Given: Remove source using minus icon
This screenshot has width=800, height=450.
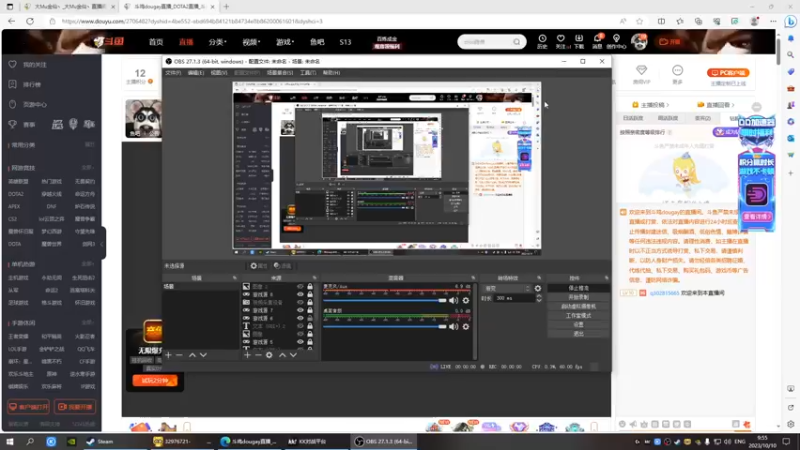Looking at the screenshot, I should tap(258, 355).
